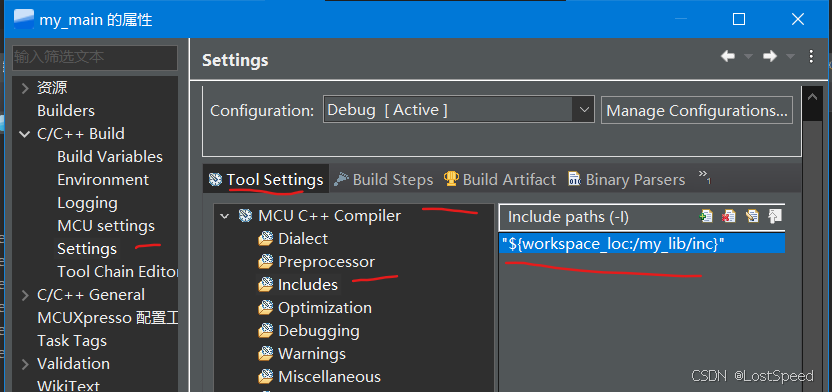Navigate back with the left arrow
The width and height of the screenshot is (832, 392).
pyautogui.click(x=728, y=56)
